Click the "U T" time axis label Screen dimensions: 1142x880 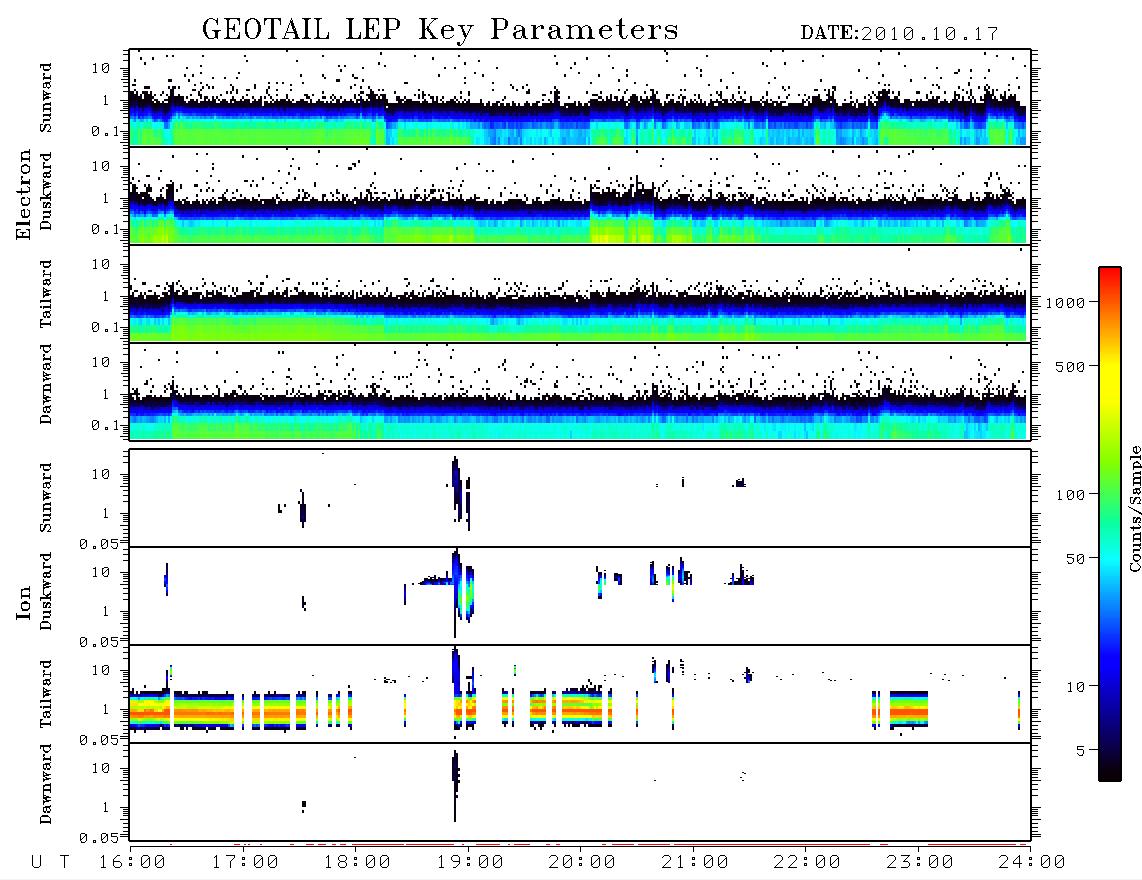tap(50, 863)
